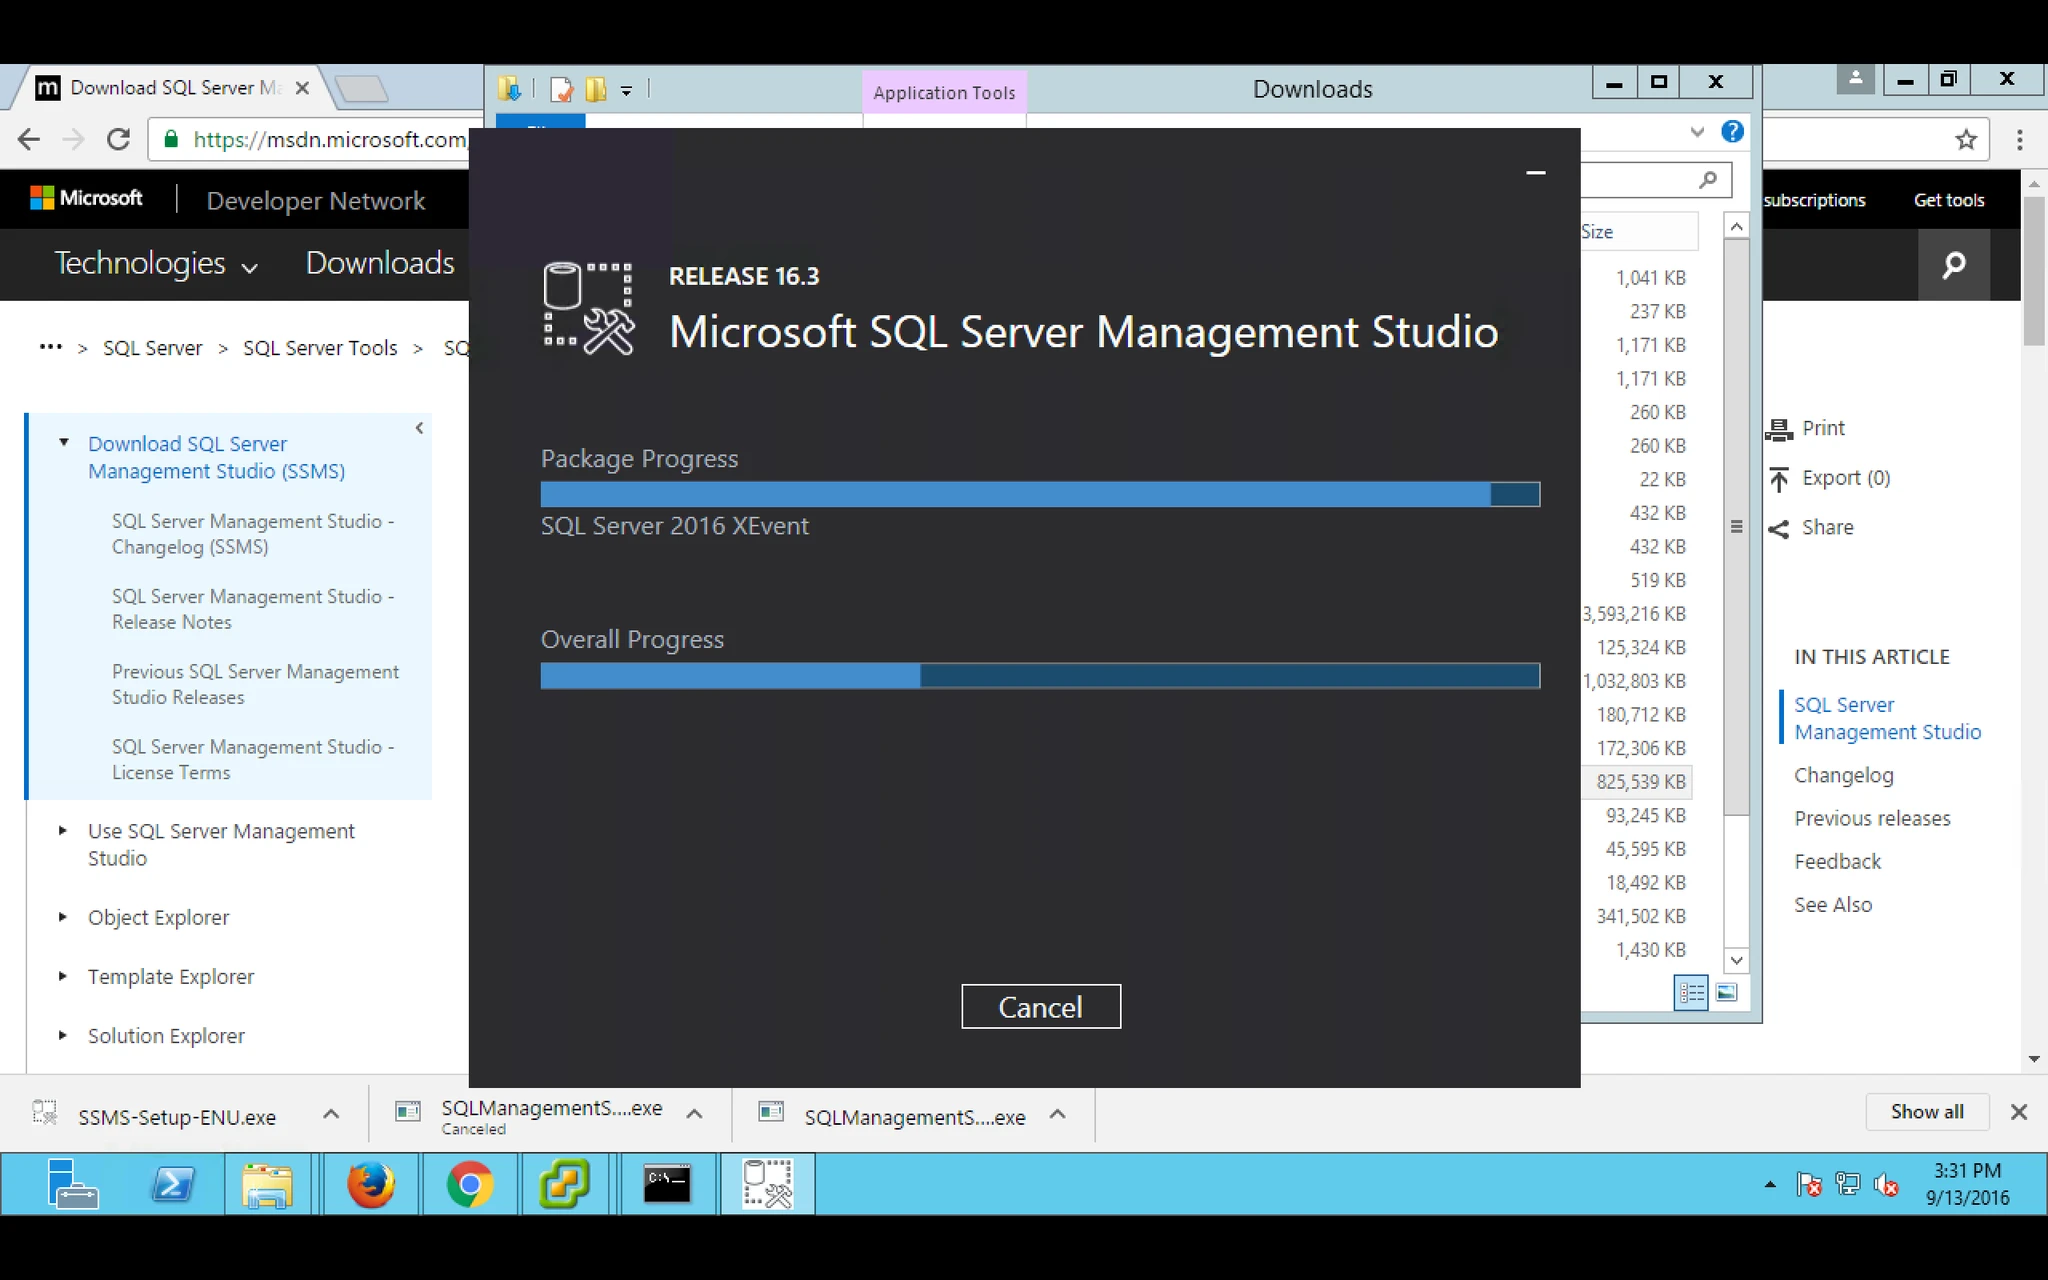Open the Technologies dropdown menu
This screenshot has height=1280, width=2048.
[x=155, y=263]
